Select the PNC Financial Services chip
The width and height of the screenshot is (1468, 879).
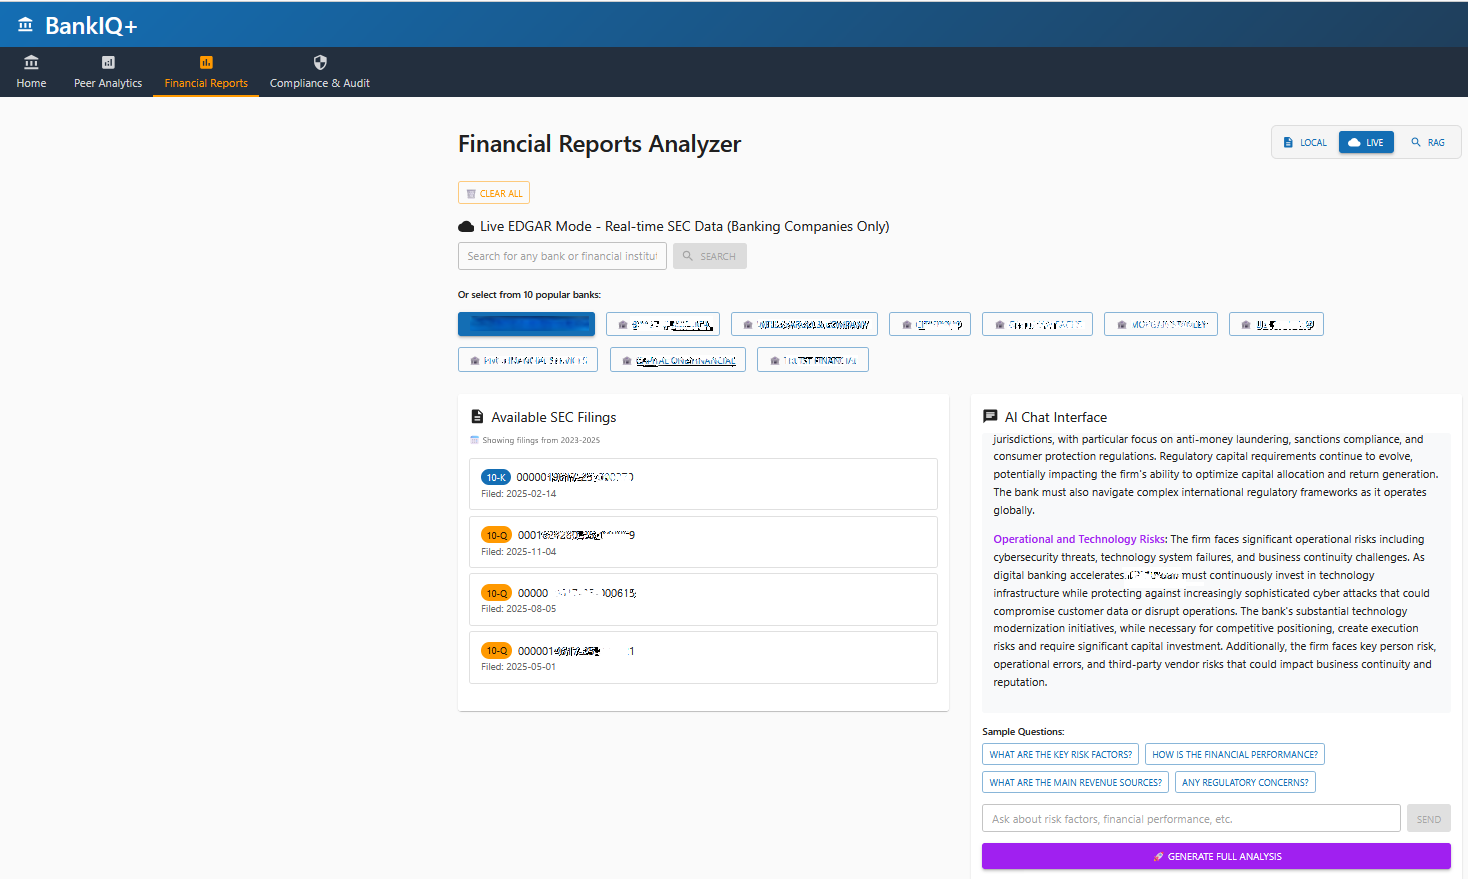[x=528, y=361]
